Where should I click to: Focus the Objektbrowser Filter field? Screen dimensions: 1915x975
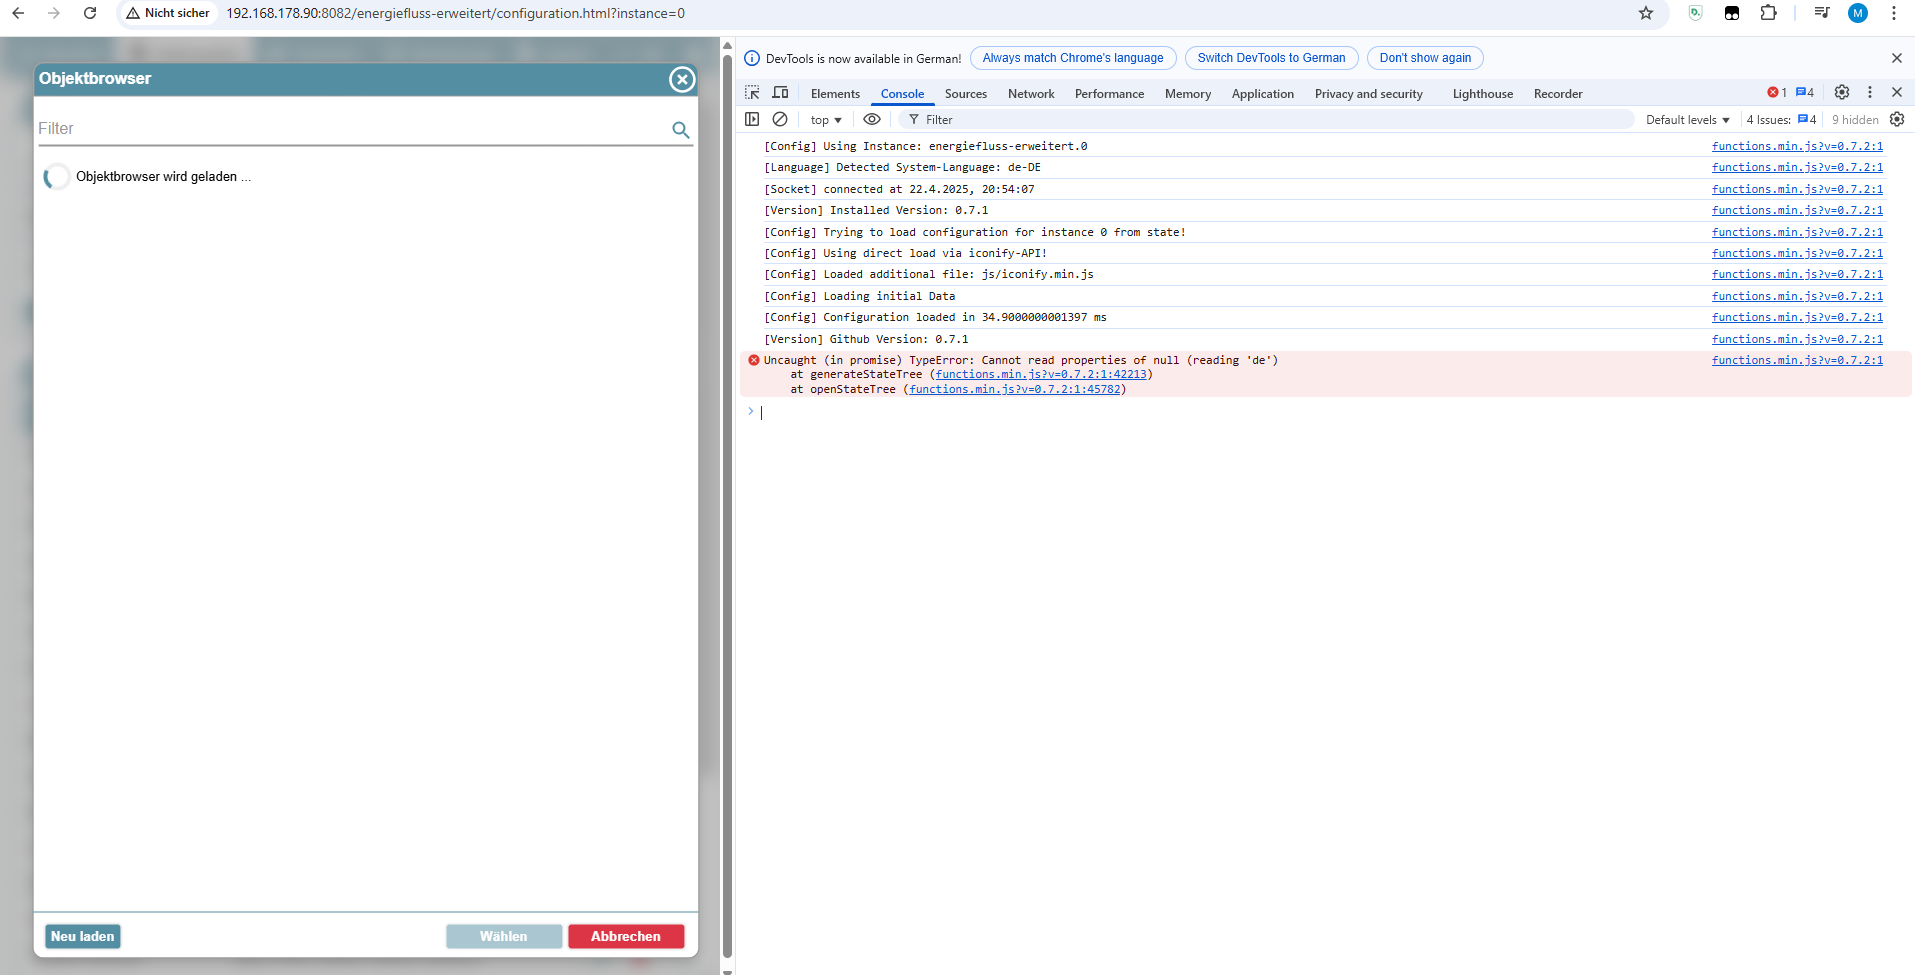click(x=354, y=129)
